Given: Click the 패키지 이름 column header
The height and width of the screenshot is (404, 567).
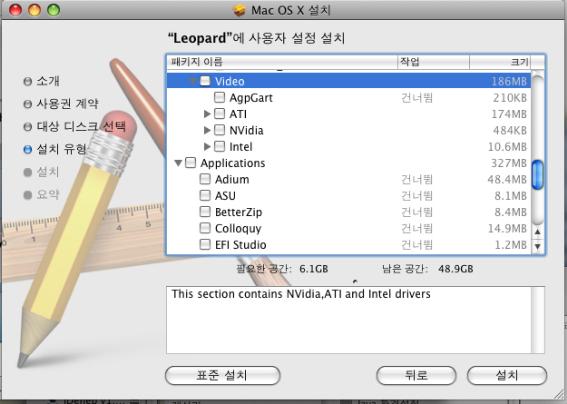Looking at the screenshot, I should (x=282, y=62).
